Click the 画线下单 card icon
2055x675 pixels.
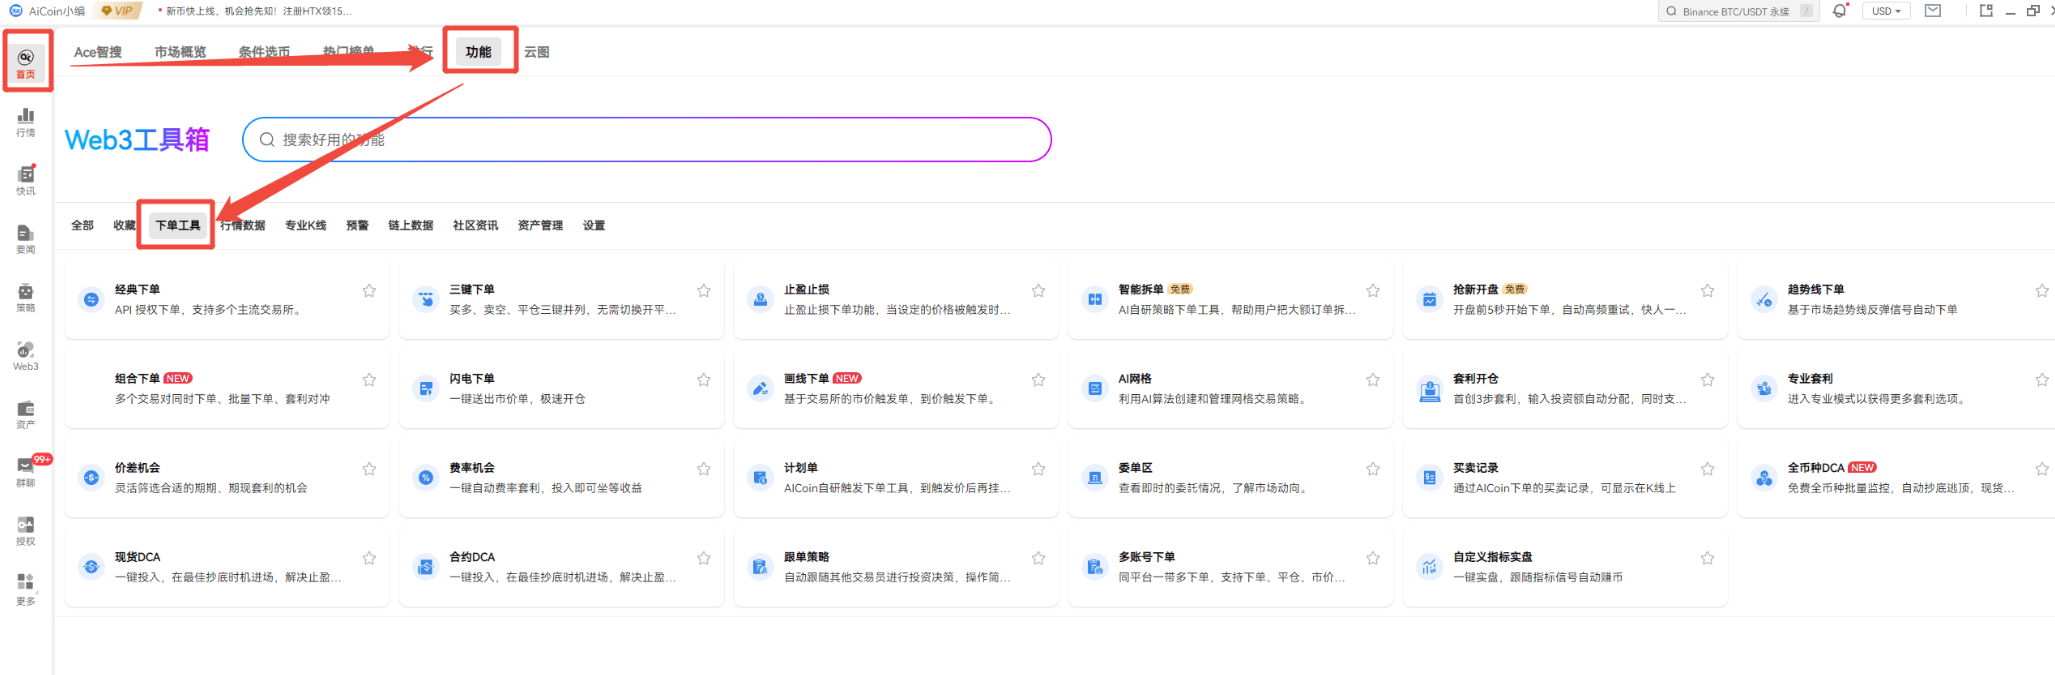coord(760,388)
